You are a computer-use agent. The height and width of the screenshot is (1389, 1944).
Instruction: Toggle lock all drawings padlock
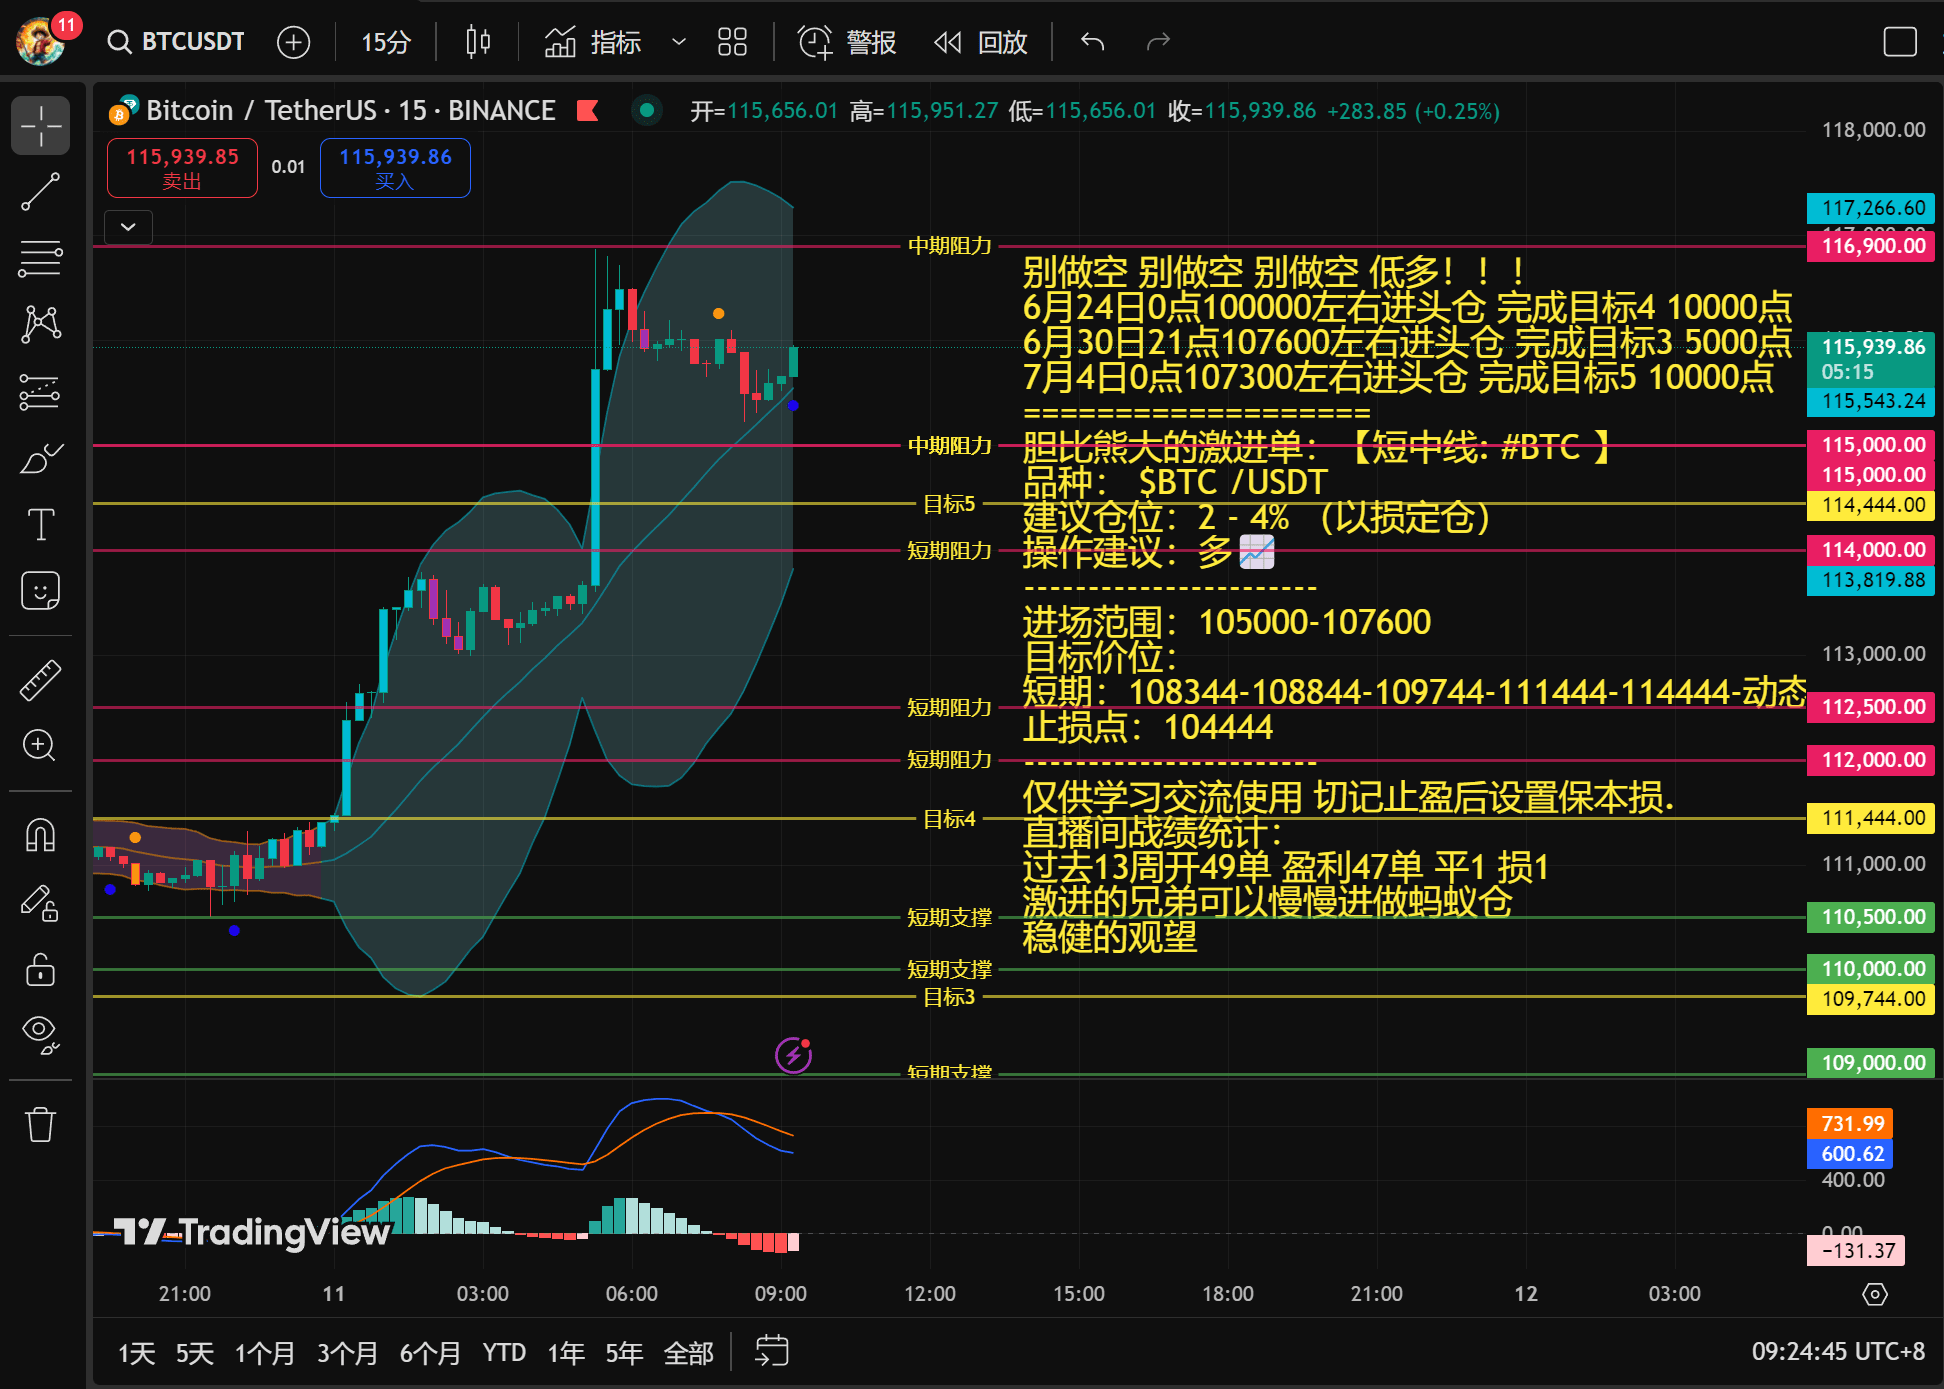pyautogui.click(x=41, y=969)
